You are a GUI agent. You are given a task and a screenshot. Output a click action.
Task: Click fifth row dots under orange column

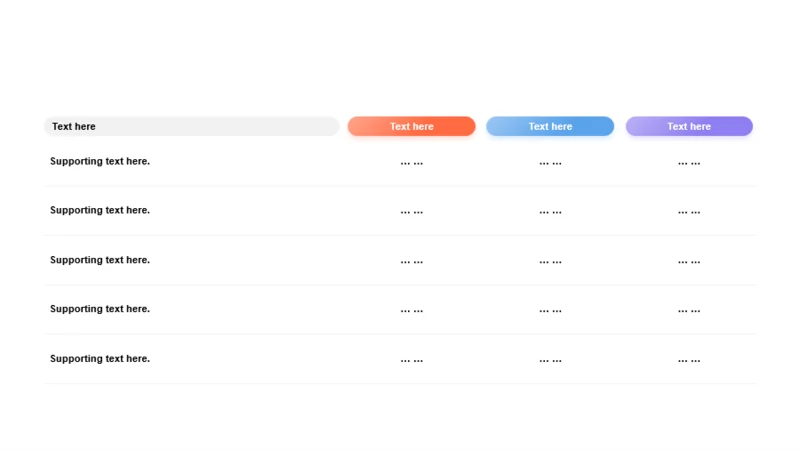412,361
